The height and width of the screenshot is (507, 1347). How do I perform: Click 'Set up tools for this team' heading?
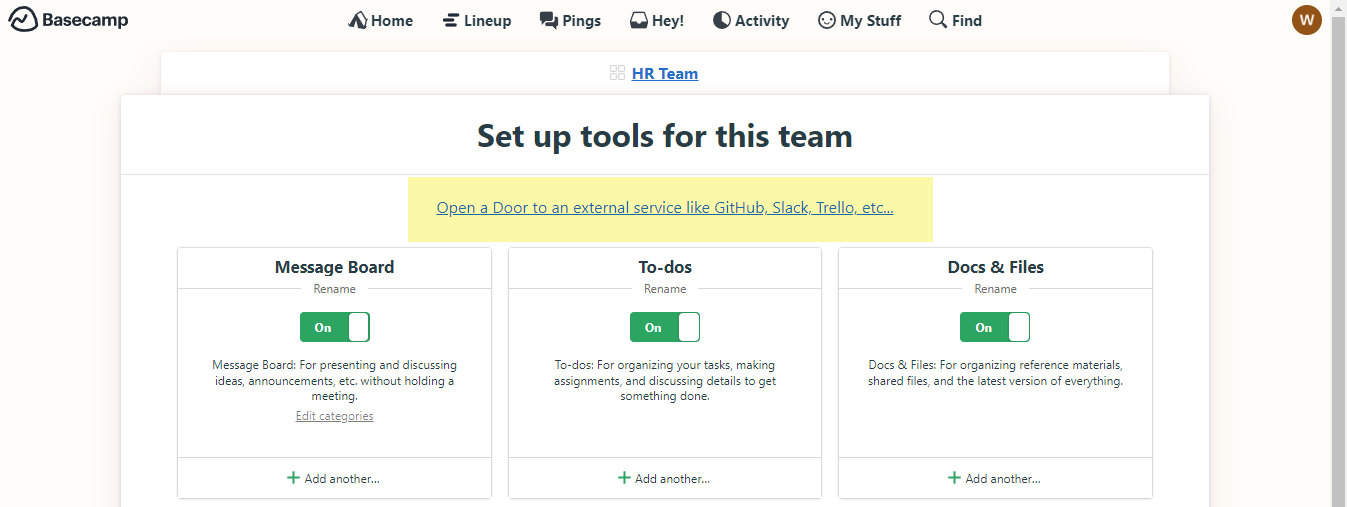(665, 135)
